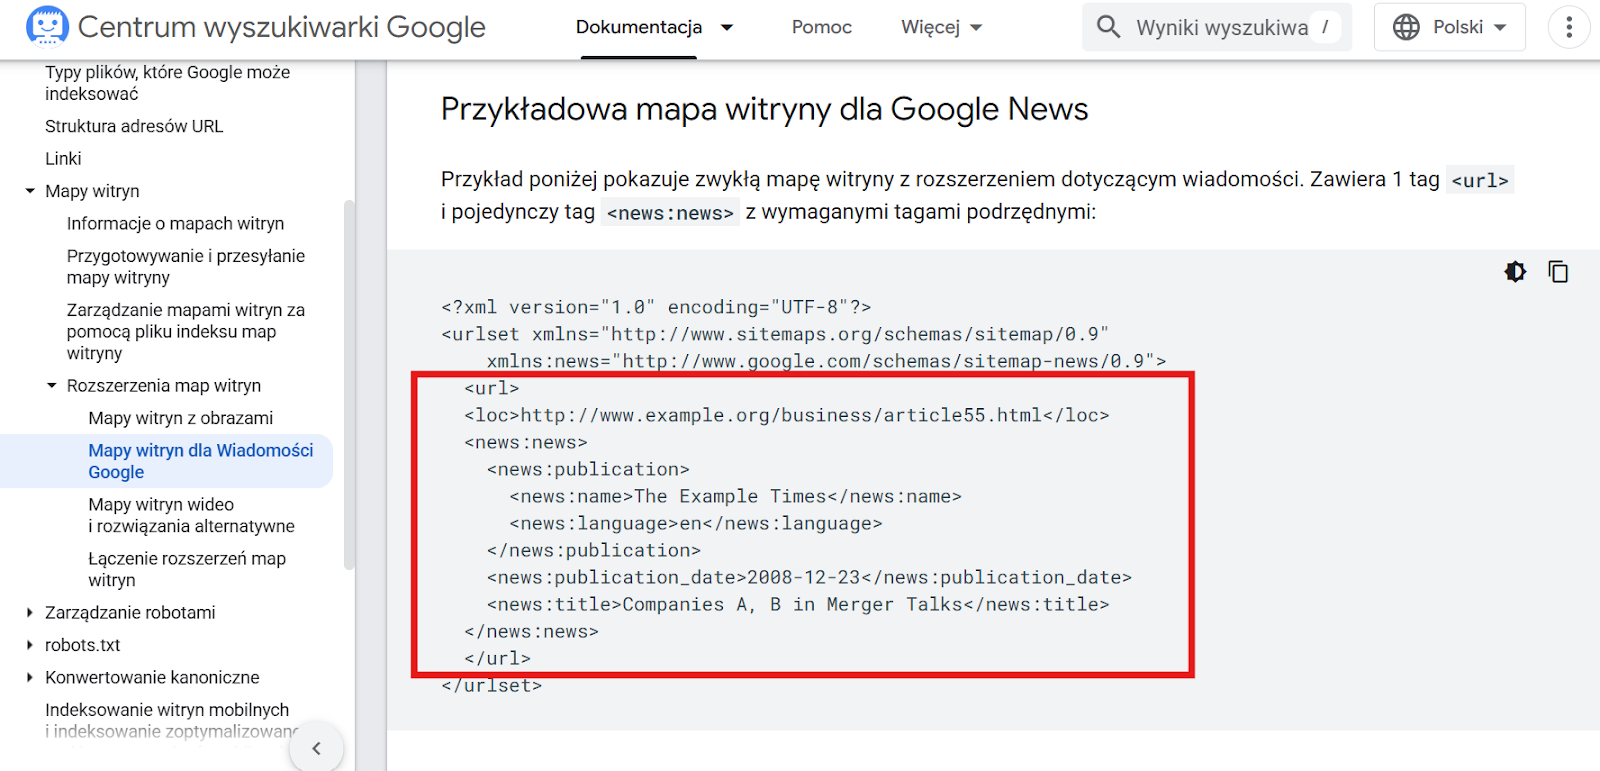Click the globe language icon
This screenshot has height=771, width=1600.
coord(1406,27)
